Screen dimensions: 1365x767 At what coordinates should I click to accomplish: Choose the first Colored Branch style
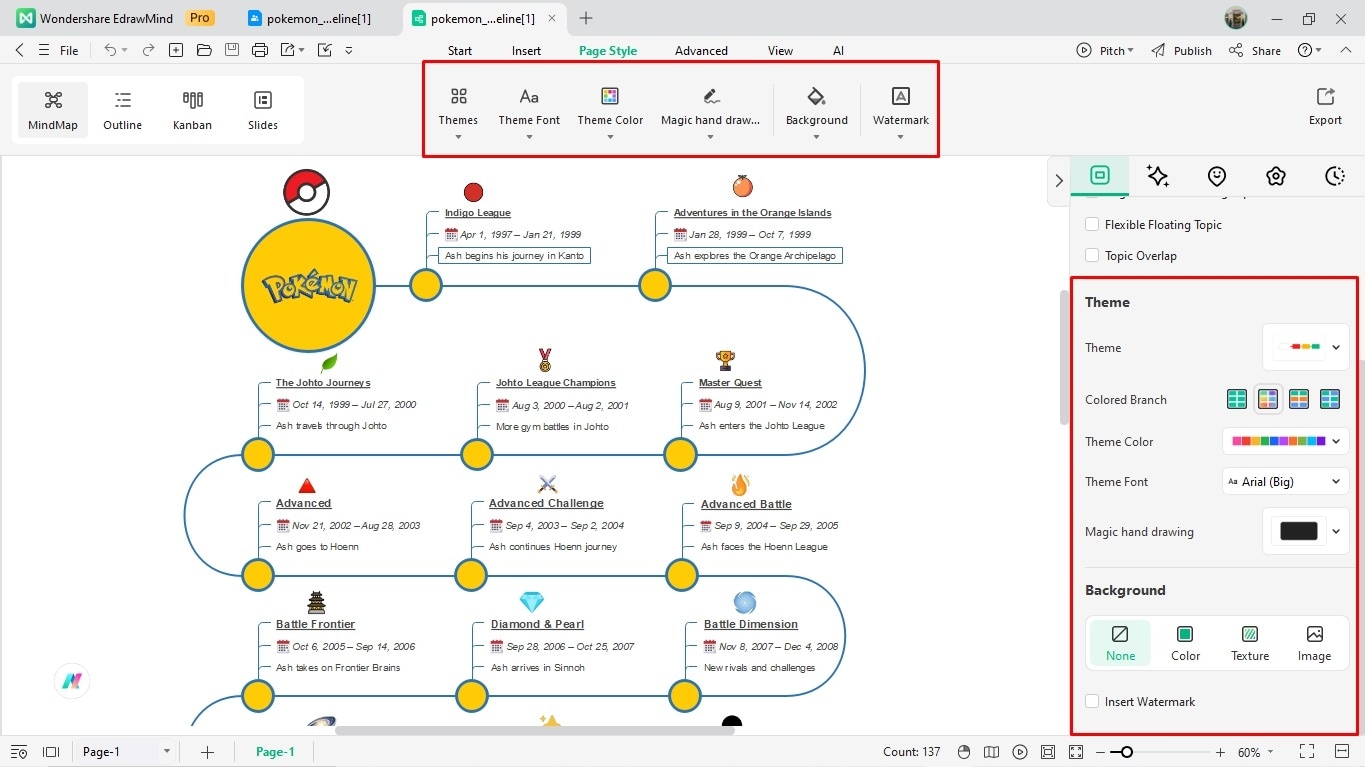pos(1237,400)
